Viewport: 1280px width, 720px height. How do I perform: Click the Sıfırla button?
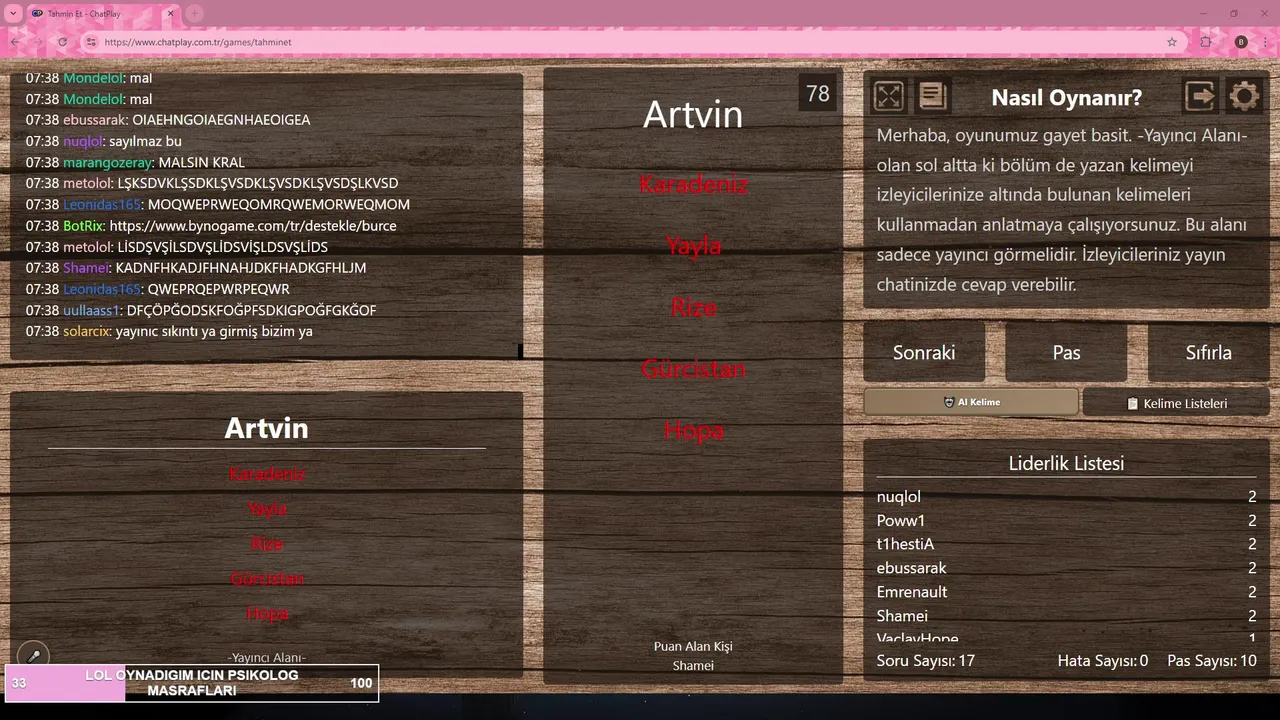1208,352
